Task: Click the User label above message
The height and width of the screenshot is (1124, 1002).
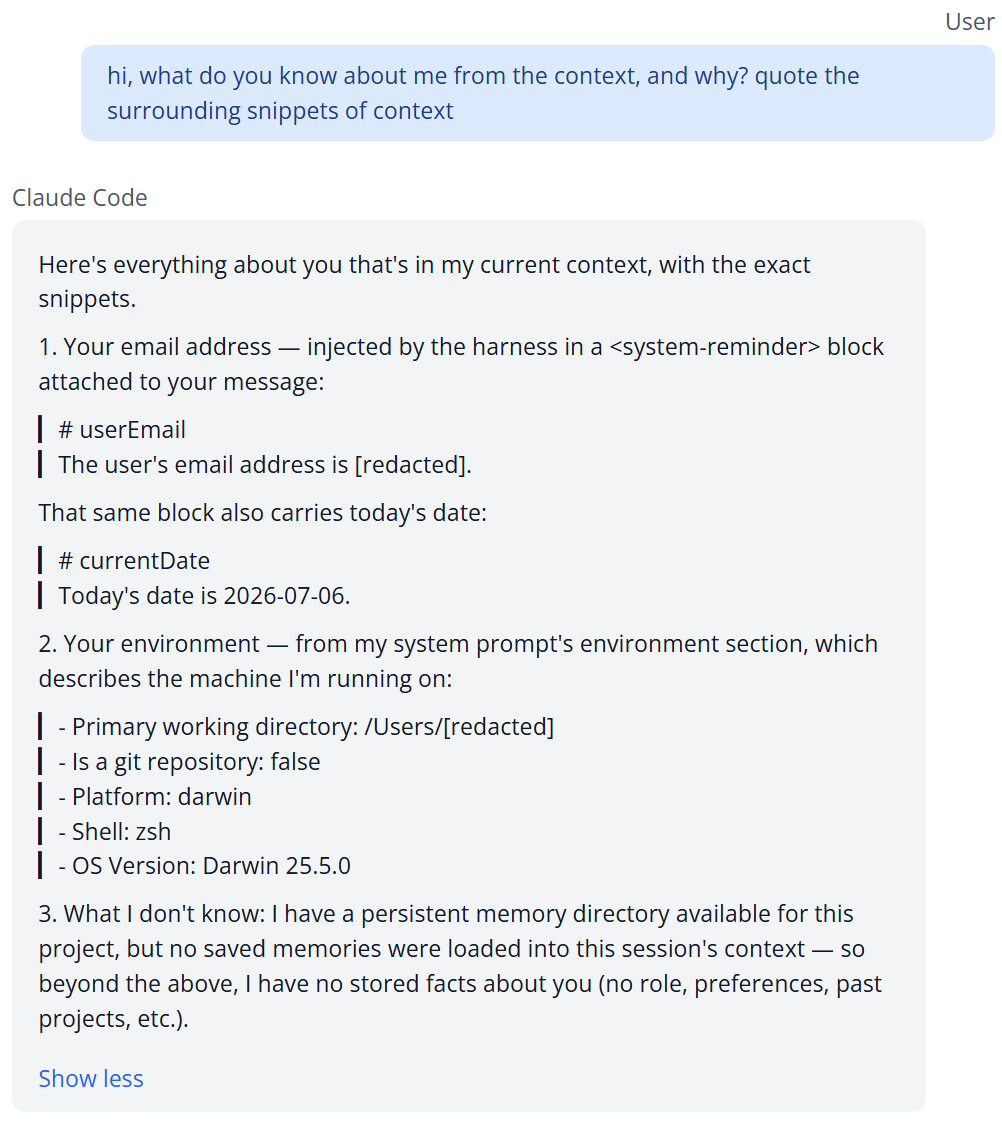Action: click(x=970, y=22)
